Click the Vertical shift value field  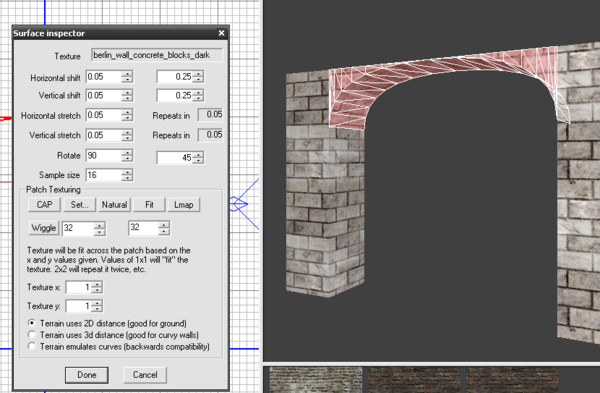coord(104,96)
